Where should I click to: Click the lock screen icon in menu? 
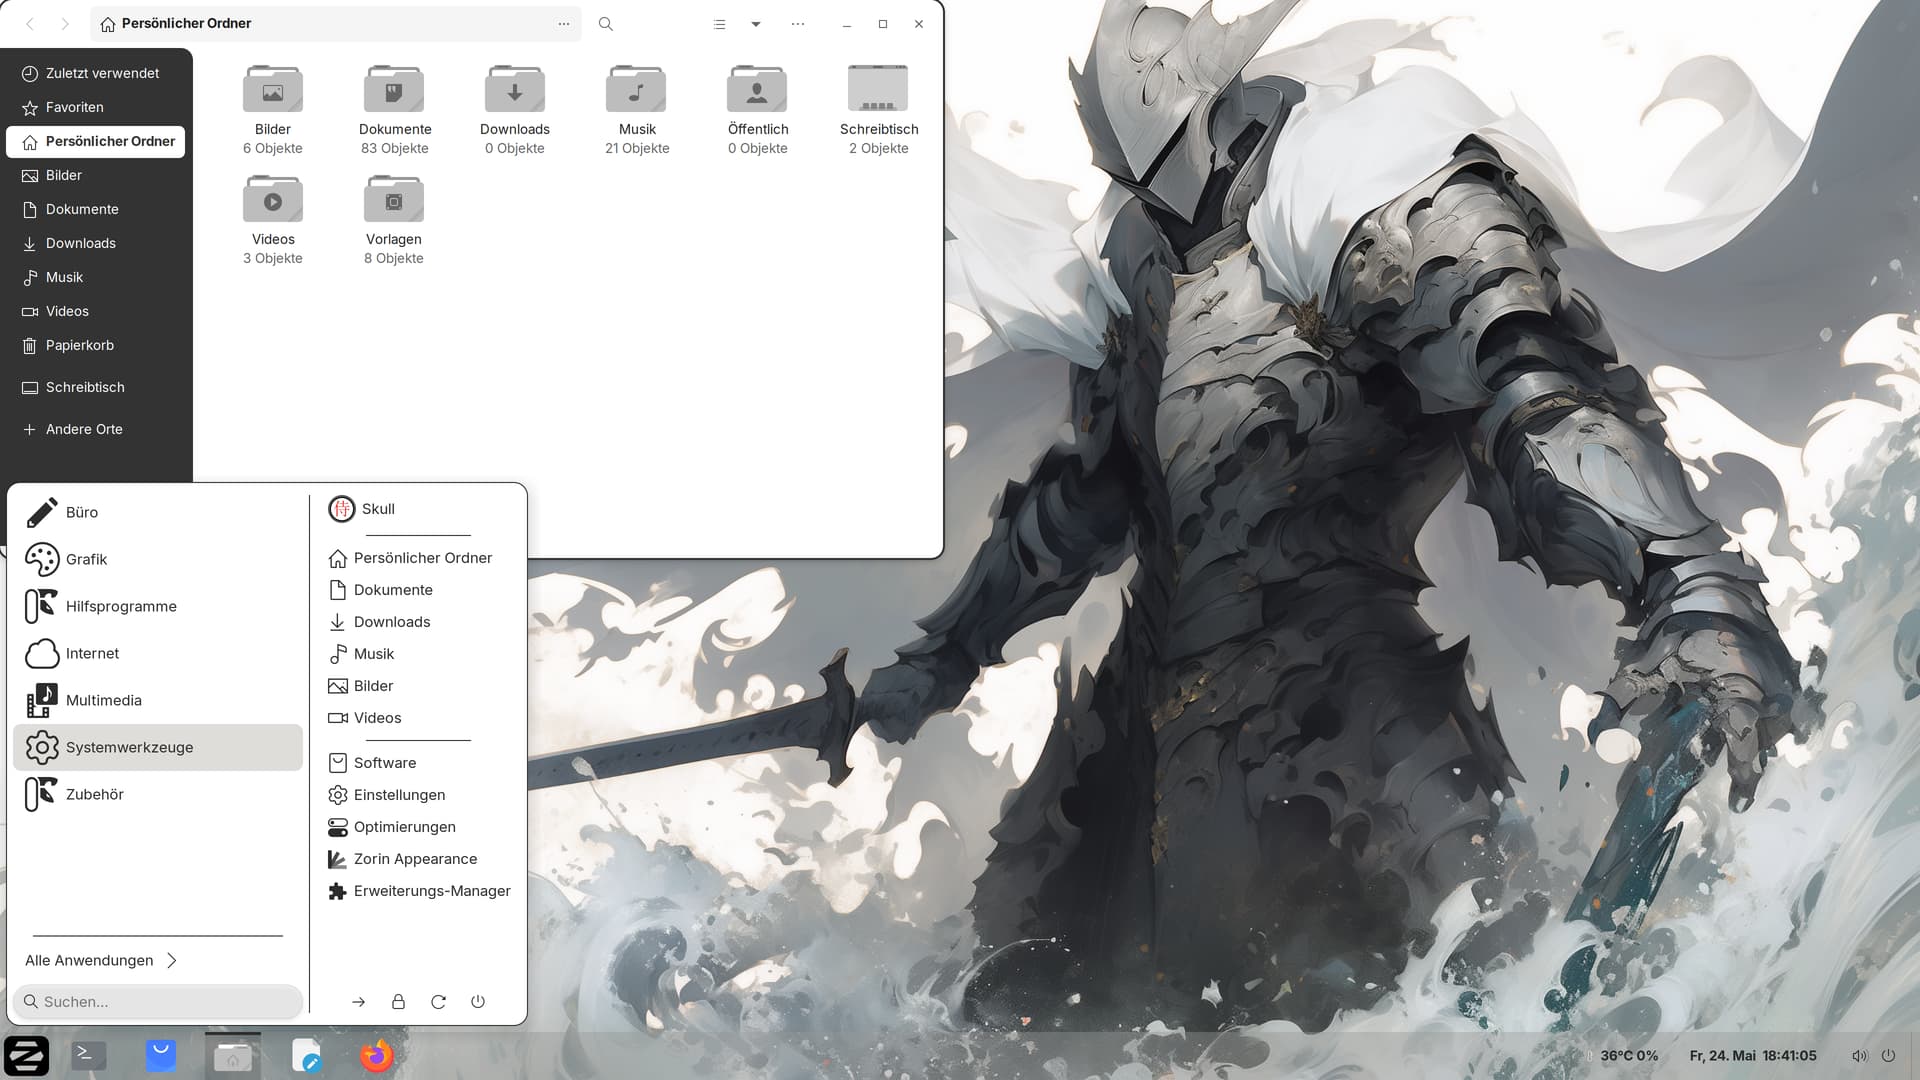tap(398, 1002)
